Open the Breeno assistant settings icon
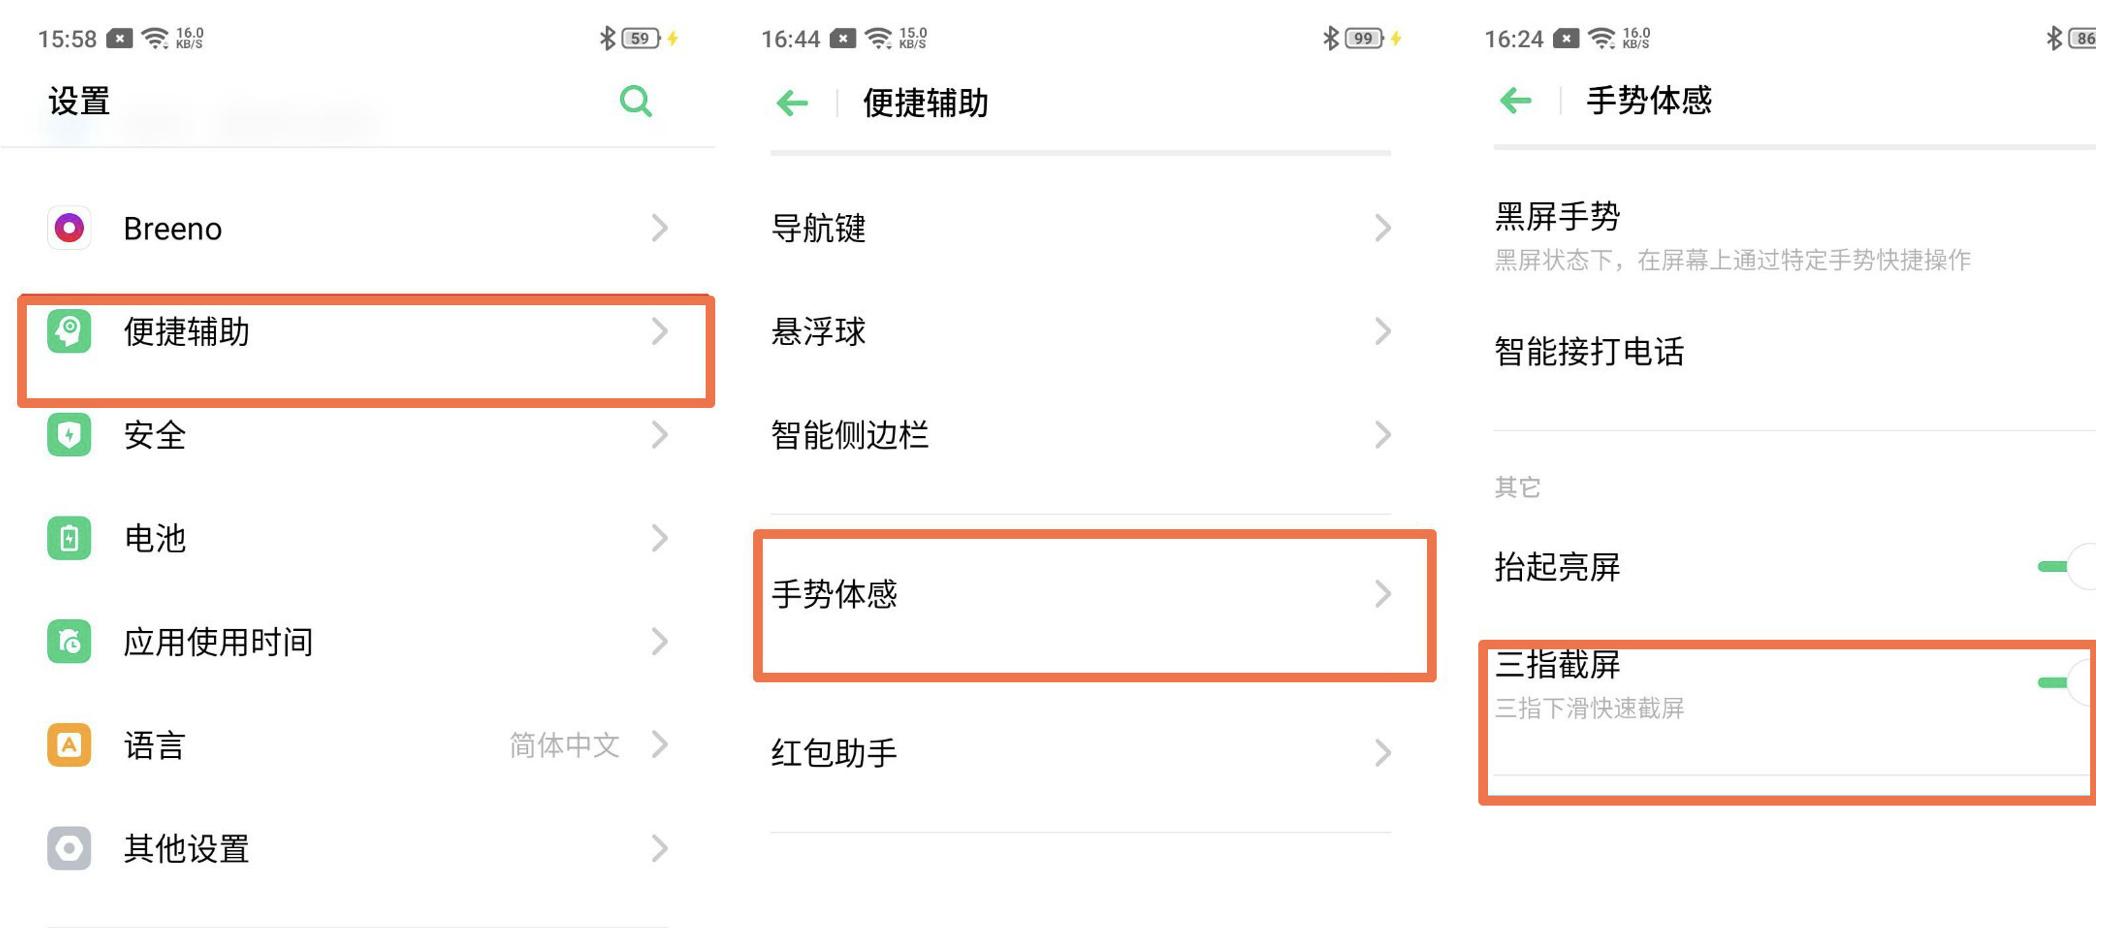This screenshot has height=928, width=2102. 67,228
